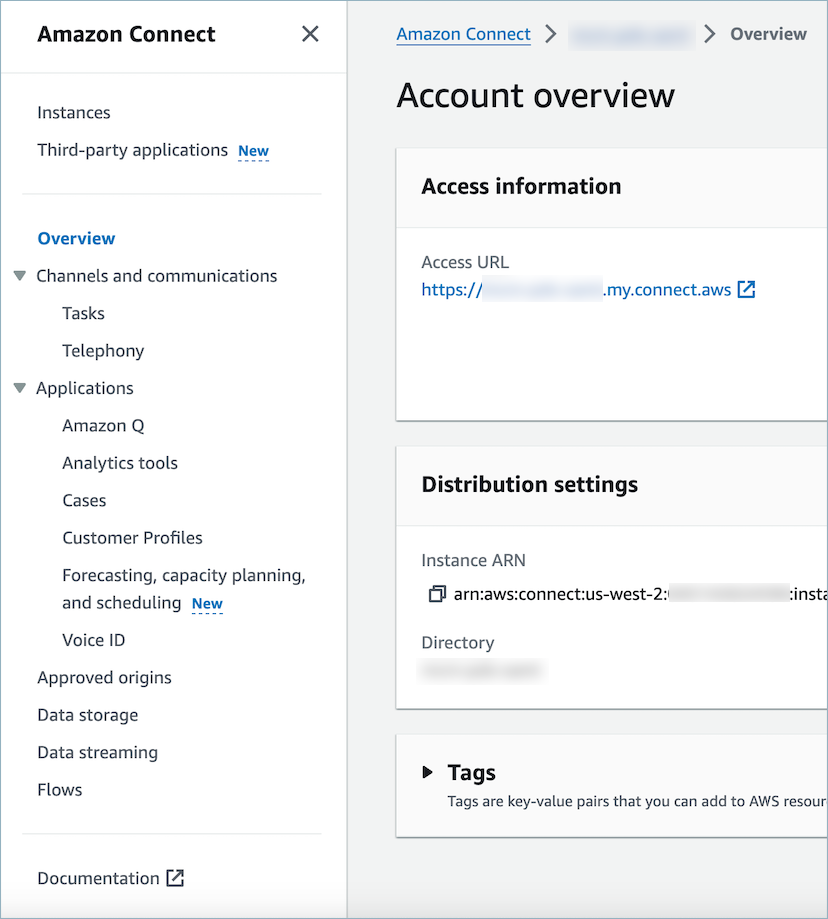Open Tasks settings
The image size is (828, 919).
point(83,313)
